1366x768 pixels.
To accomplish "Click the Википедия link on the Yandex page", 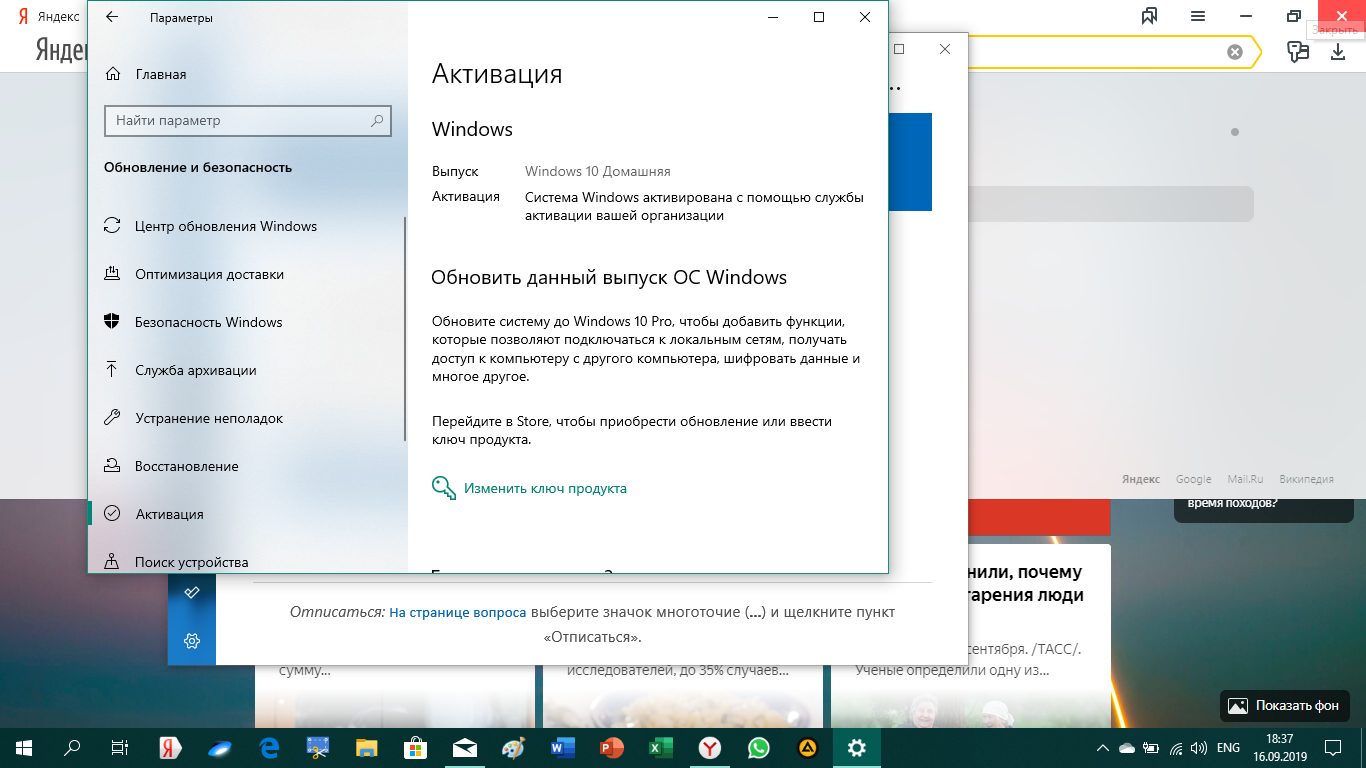I will [1304, 479].
